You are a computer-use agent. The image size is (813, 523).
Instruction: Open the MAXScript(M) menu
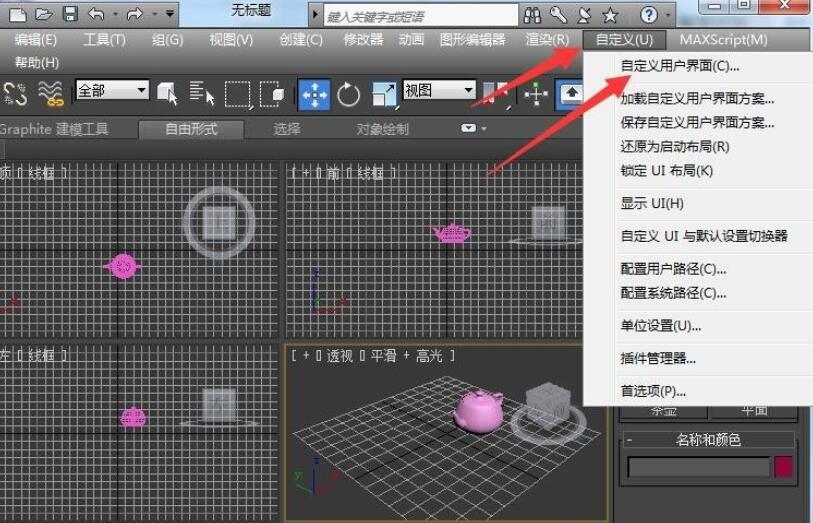(723, 40)
